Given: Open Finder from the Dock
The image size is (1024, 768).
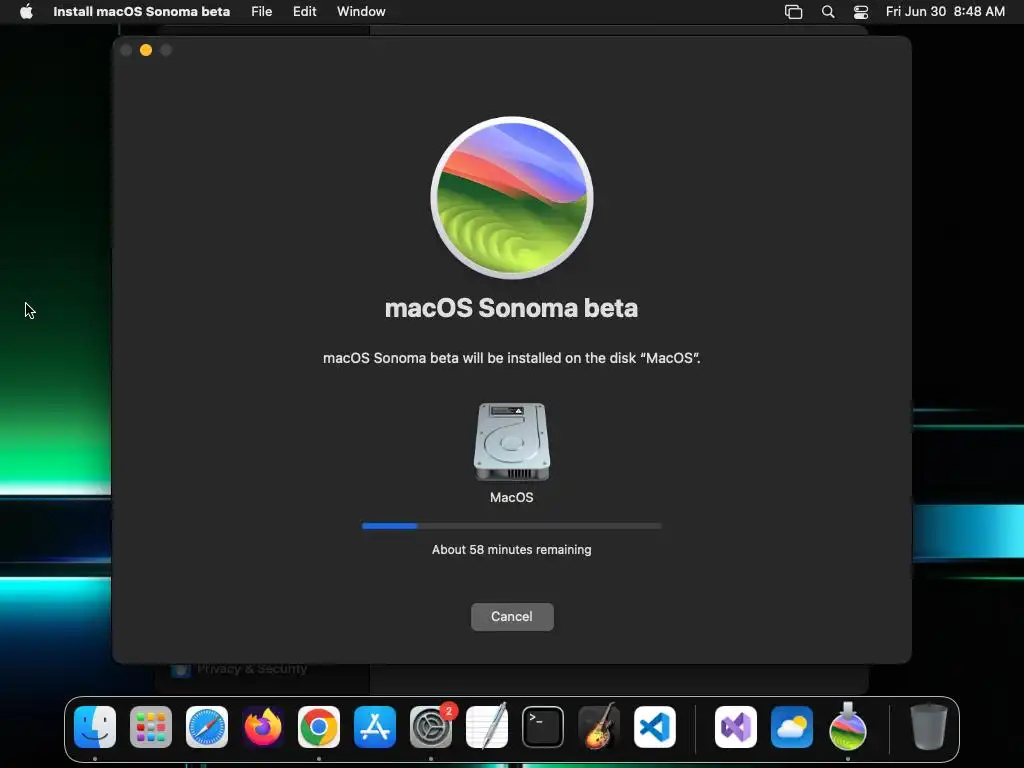Looking at the screenshot, I should point(95,727).
